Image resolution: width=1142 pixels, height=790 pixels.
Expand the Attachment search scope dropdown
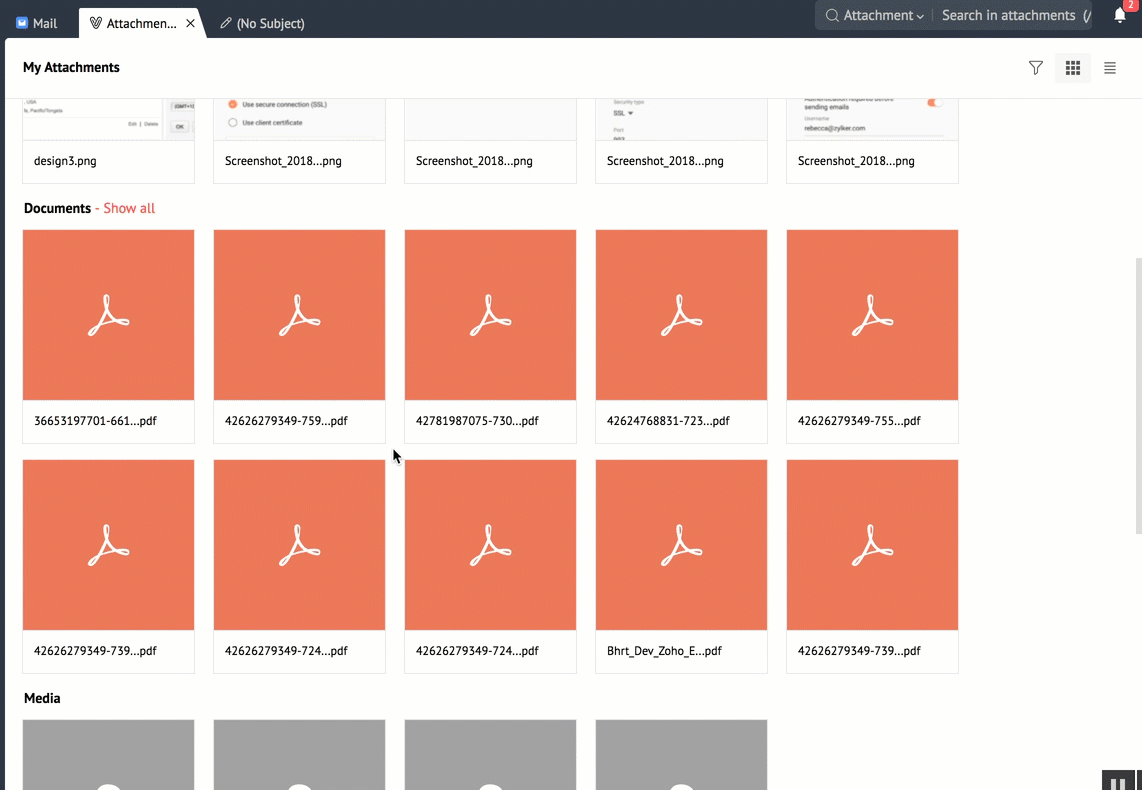click(883, 16)
